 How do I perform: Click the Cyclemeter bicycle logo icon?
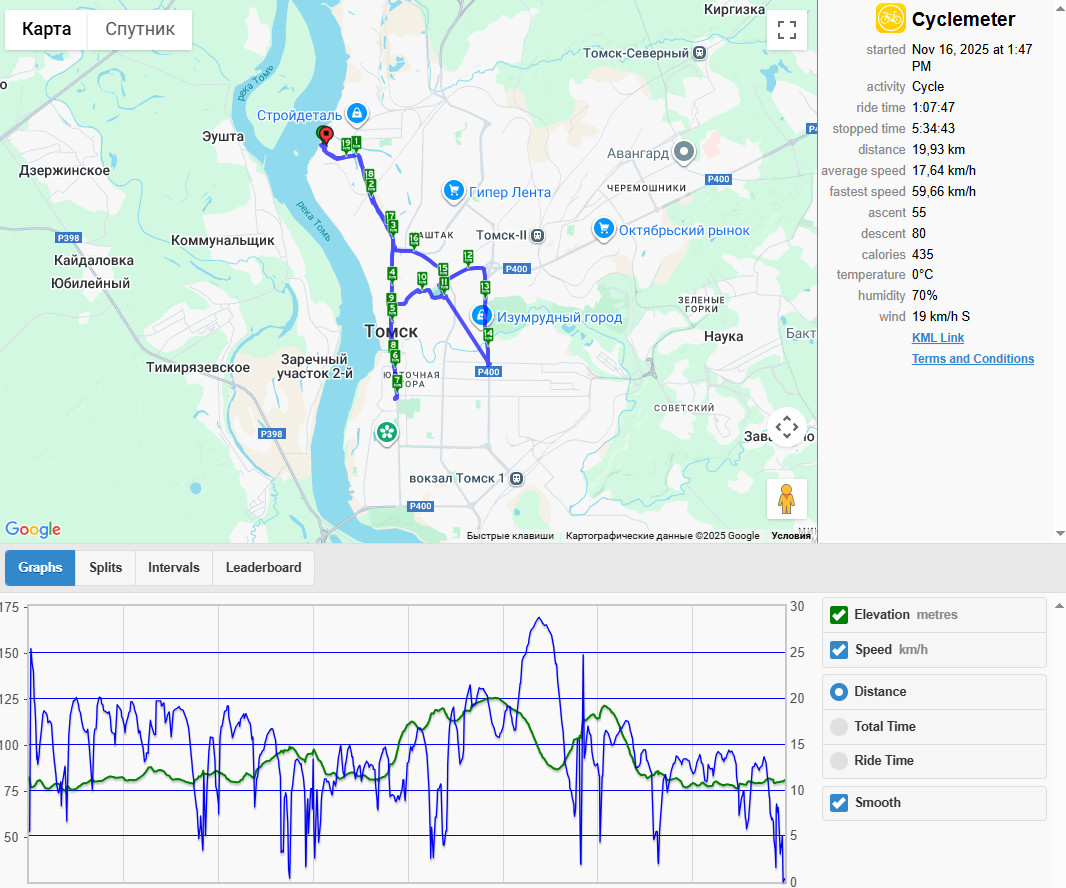pos(890,18)
